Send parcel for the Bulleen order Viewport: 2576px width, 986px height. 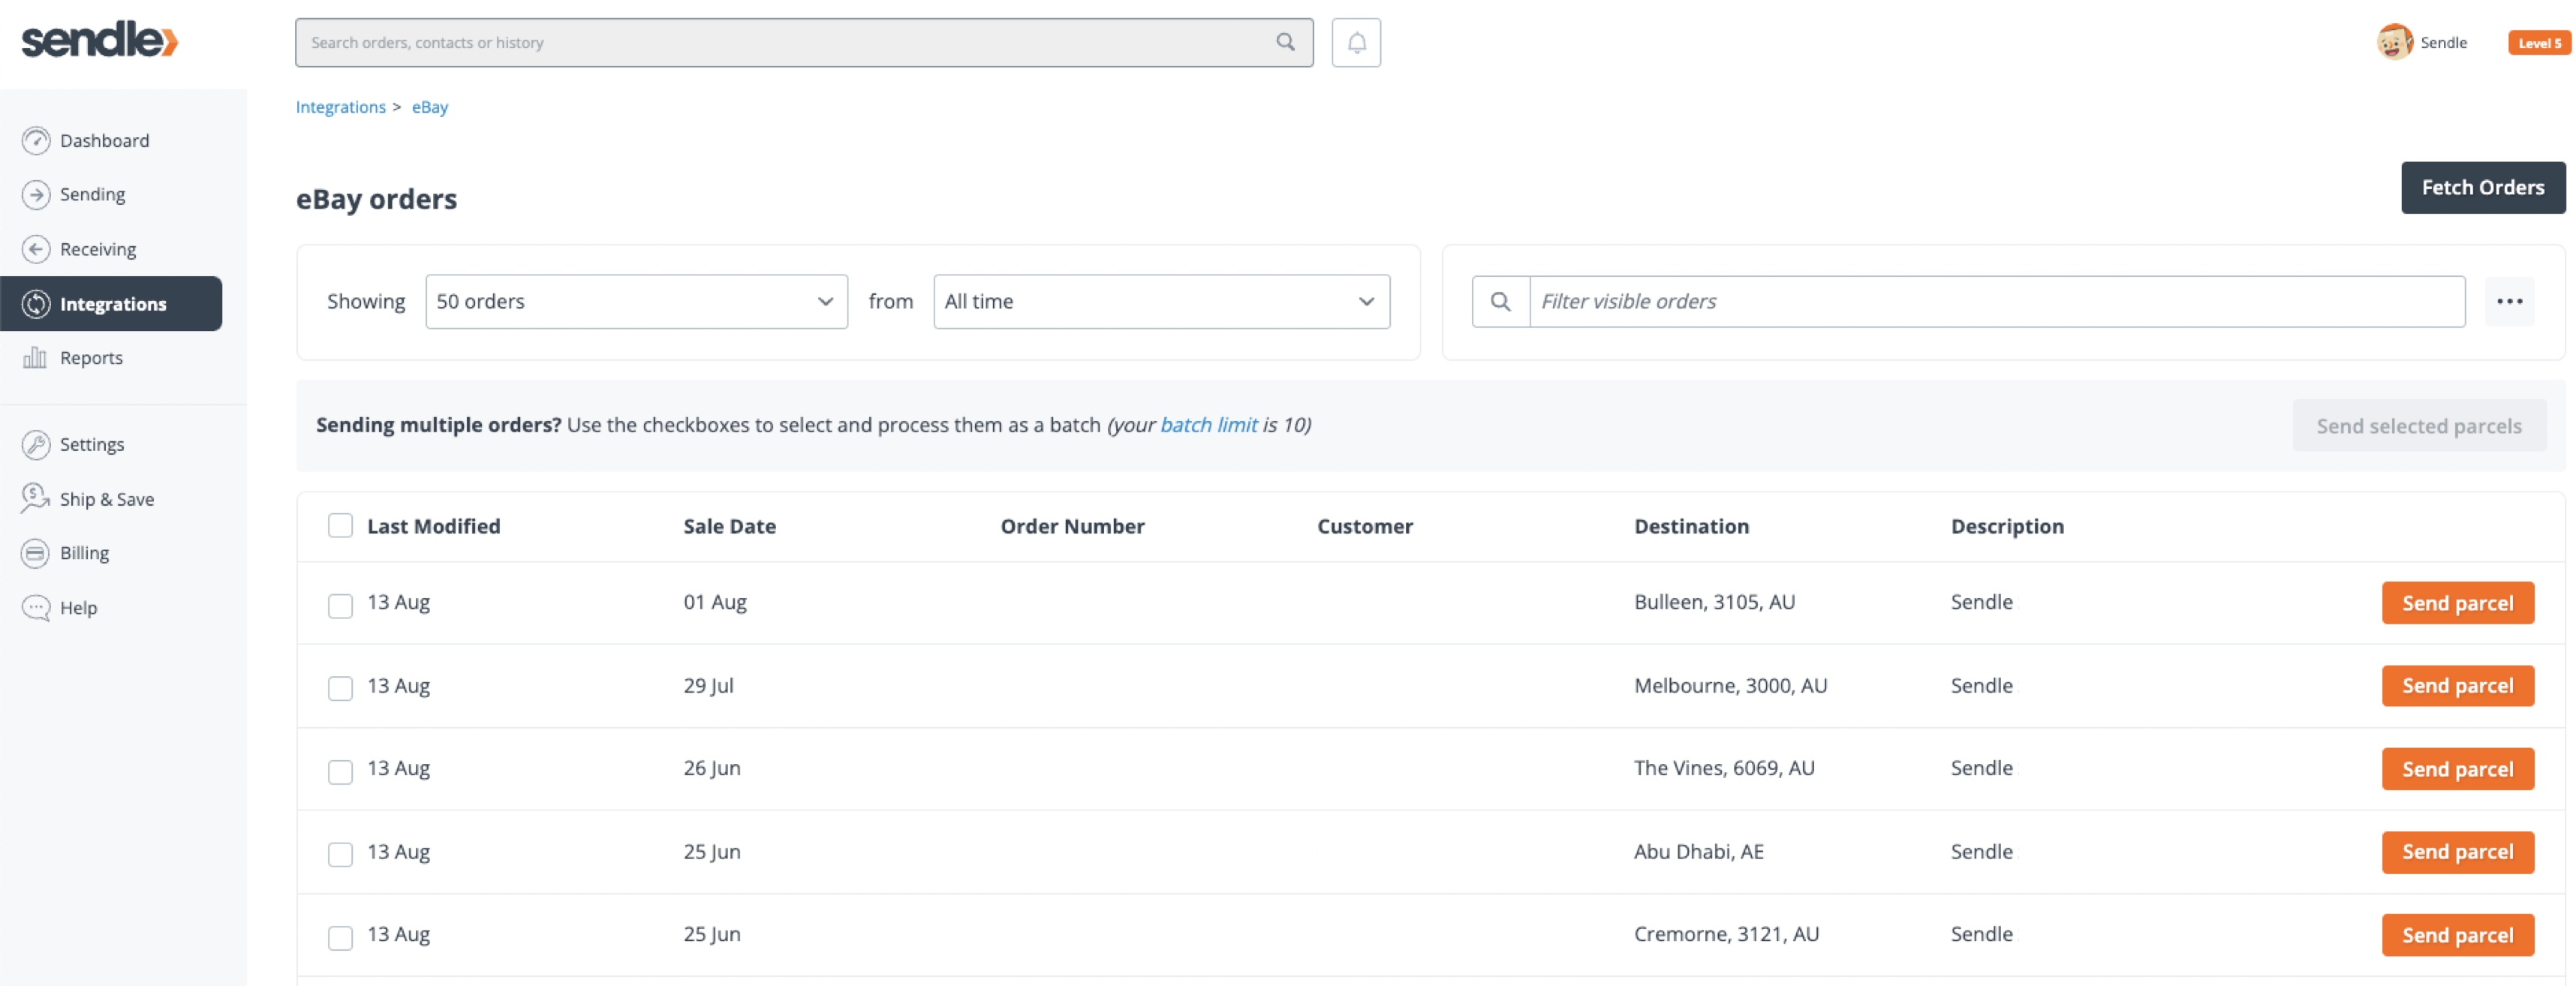[2457, 603]
